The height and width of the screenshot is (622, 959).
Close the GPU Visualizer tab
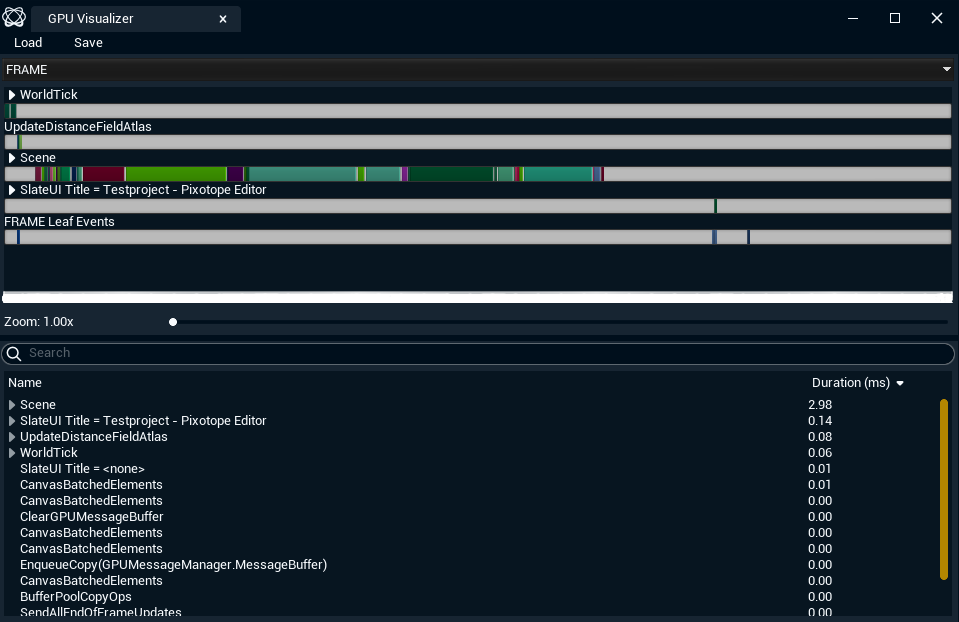click(223, 19)
